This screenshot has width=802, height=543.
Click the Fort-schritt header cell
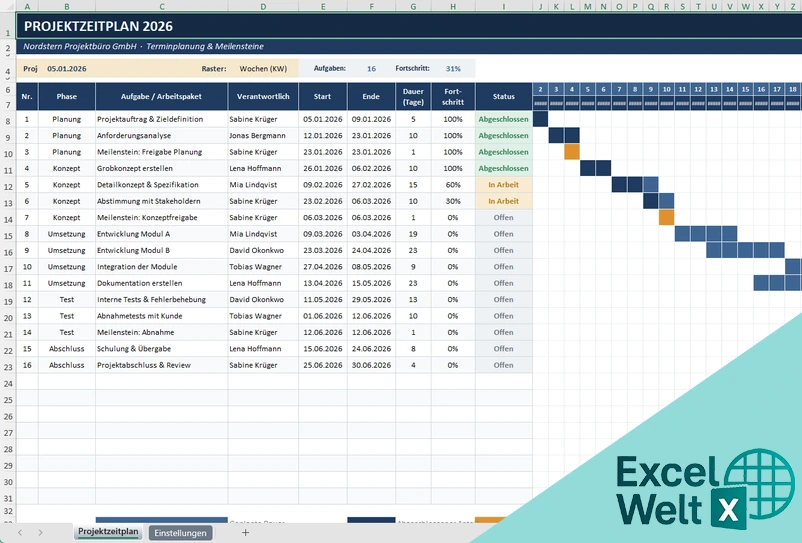pyautogui.click(x=453, y=97)
